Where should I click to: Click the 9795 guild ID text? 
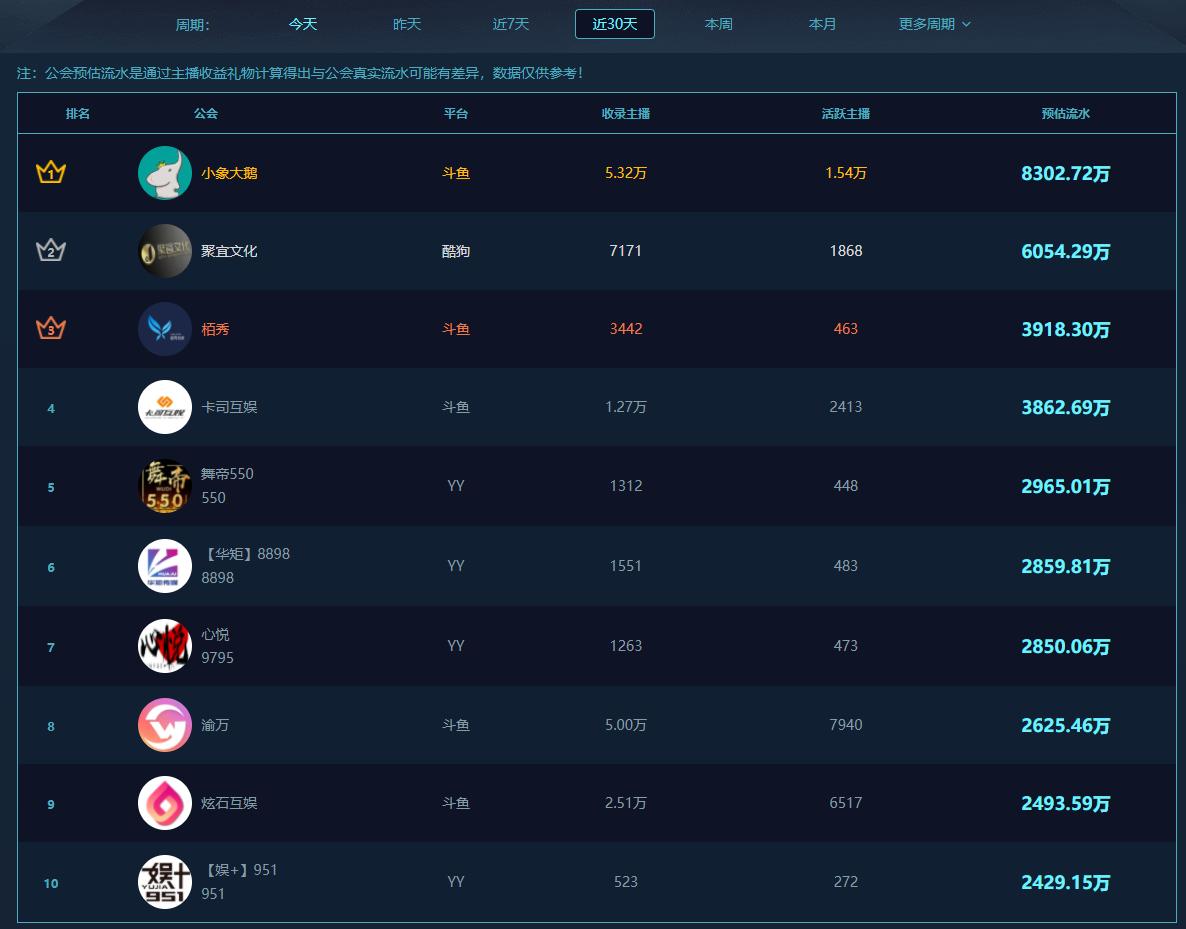tap(217, 658)
